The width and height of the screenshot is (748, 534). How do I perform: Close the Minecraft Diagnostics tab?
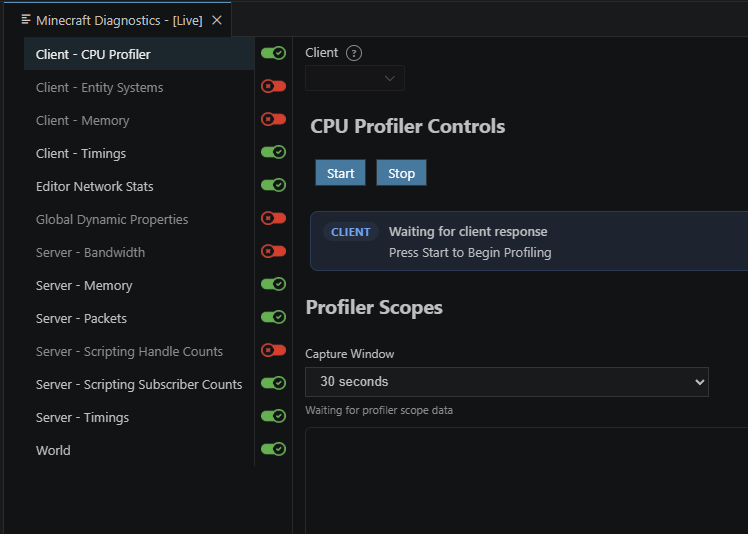217,20
